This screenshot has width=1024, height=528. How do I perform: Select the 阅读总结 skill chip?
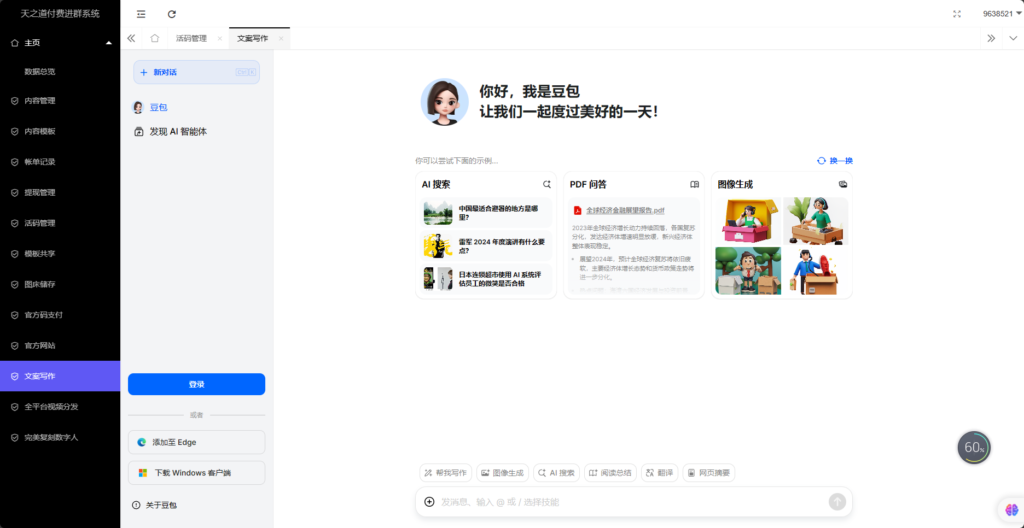tap(611, 472)
